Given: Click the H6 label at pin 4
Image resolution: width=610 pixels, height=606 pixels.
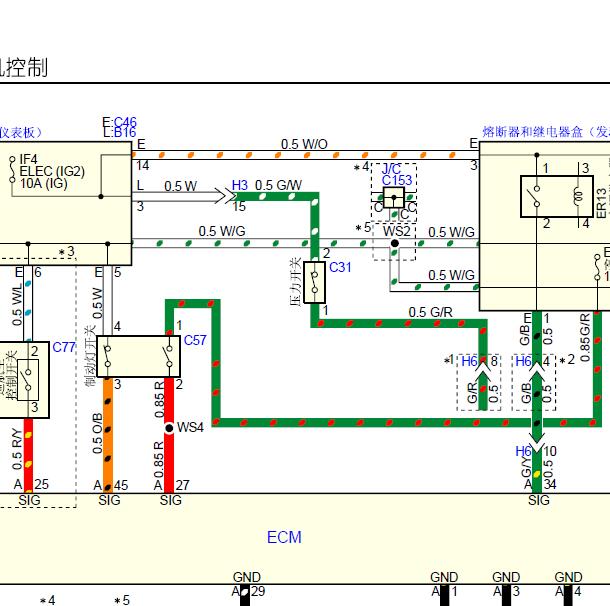Looking at the screenshot, I should point(523,361).
